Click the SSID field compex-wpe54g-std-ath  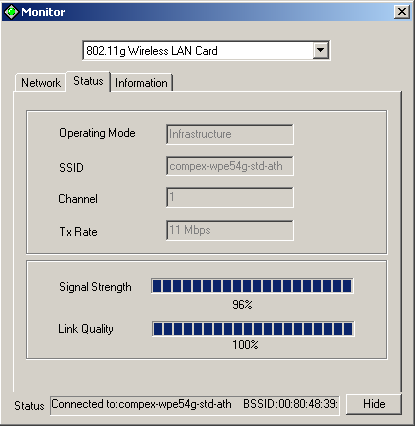click(x=230, y=166)
